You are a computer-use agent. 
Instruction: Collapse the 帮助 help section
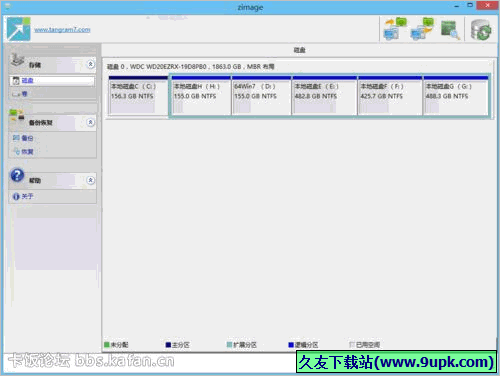click(x=90, y=180)
